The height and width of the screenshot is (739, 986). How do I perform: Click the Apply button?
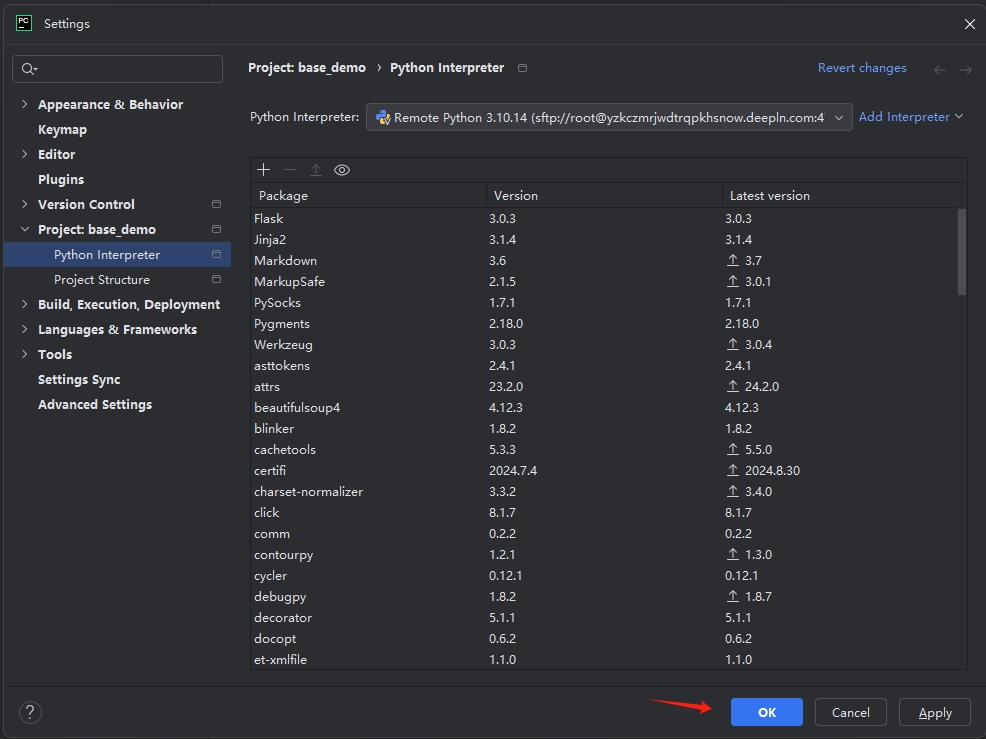click(935, 712)
